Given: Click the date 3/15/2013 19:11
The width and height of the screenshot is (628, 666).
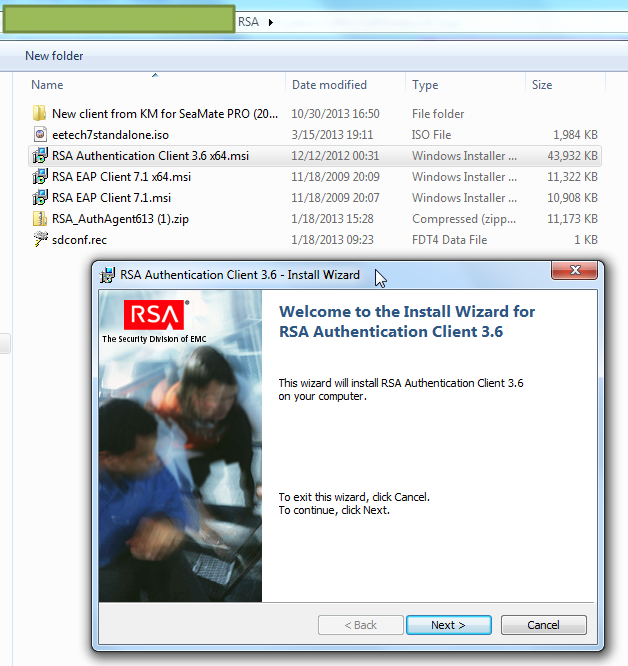Looking at the screenshot, I should [332, 135].
